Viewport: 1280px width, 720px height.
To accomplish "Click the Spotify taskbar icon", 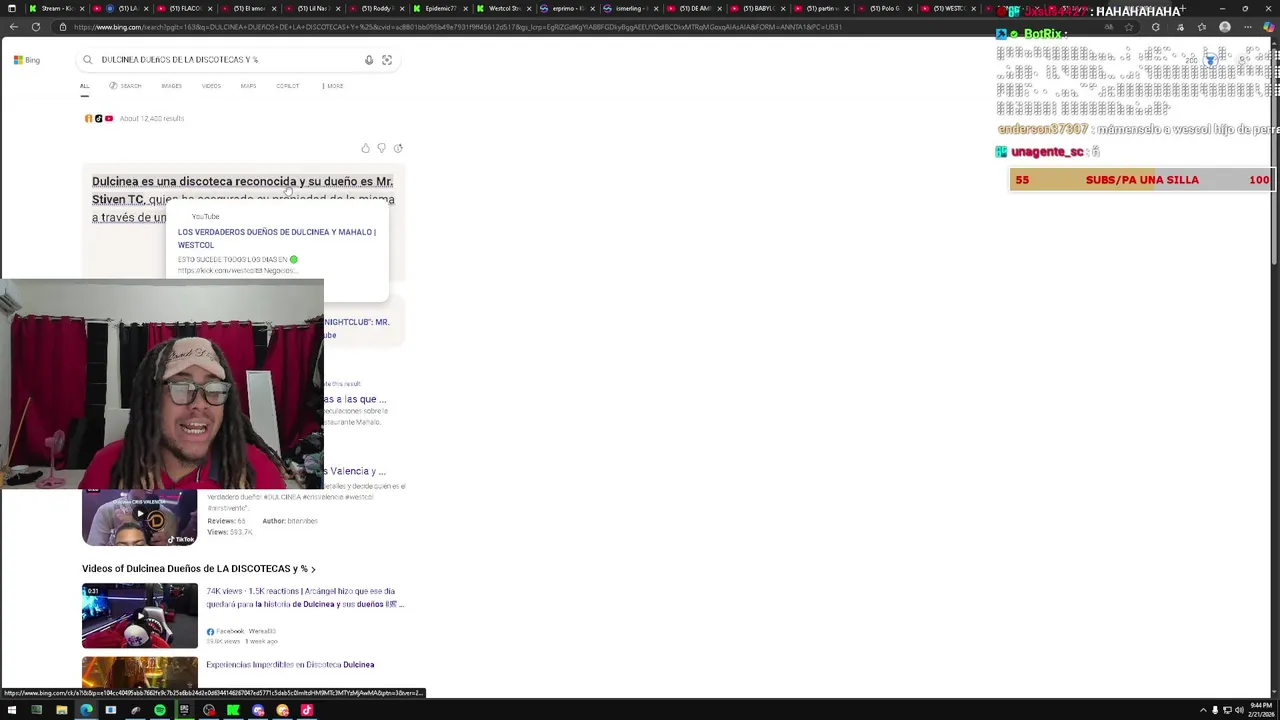I will coord(160,710).
